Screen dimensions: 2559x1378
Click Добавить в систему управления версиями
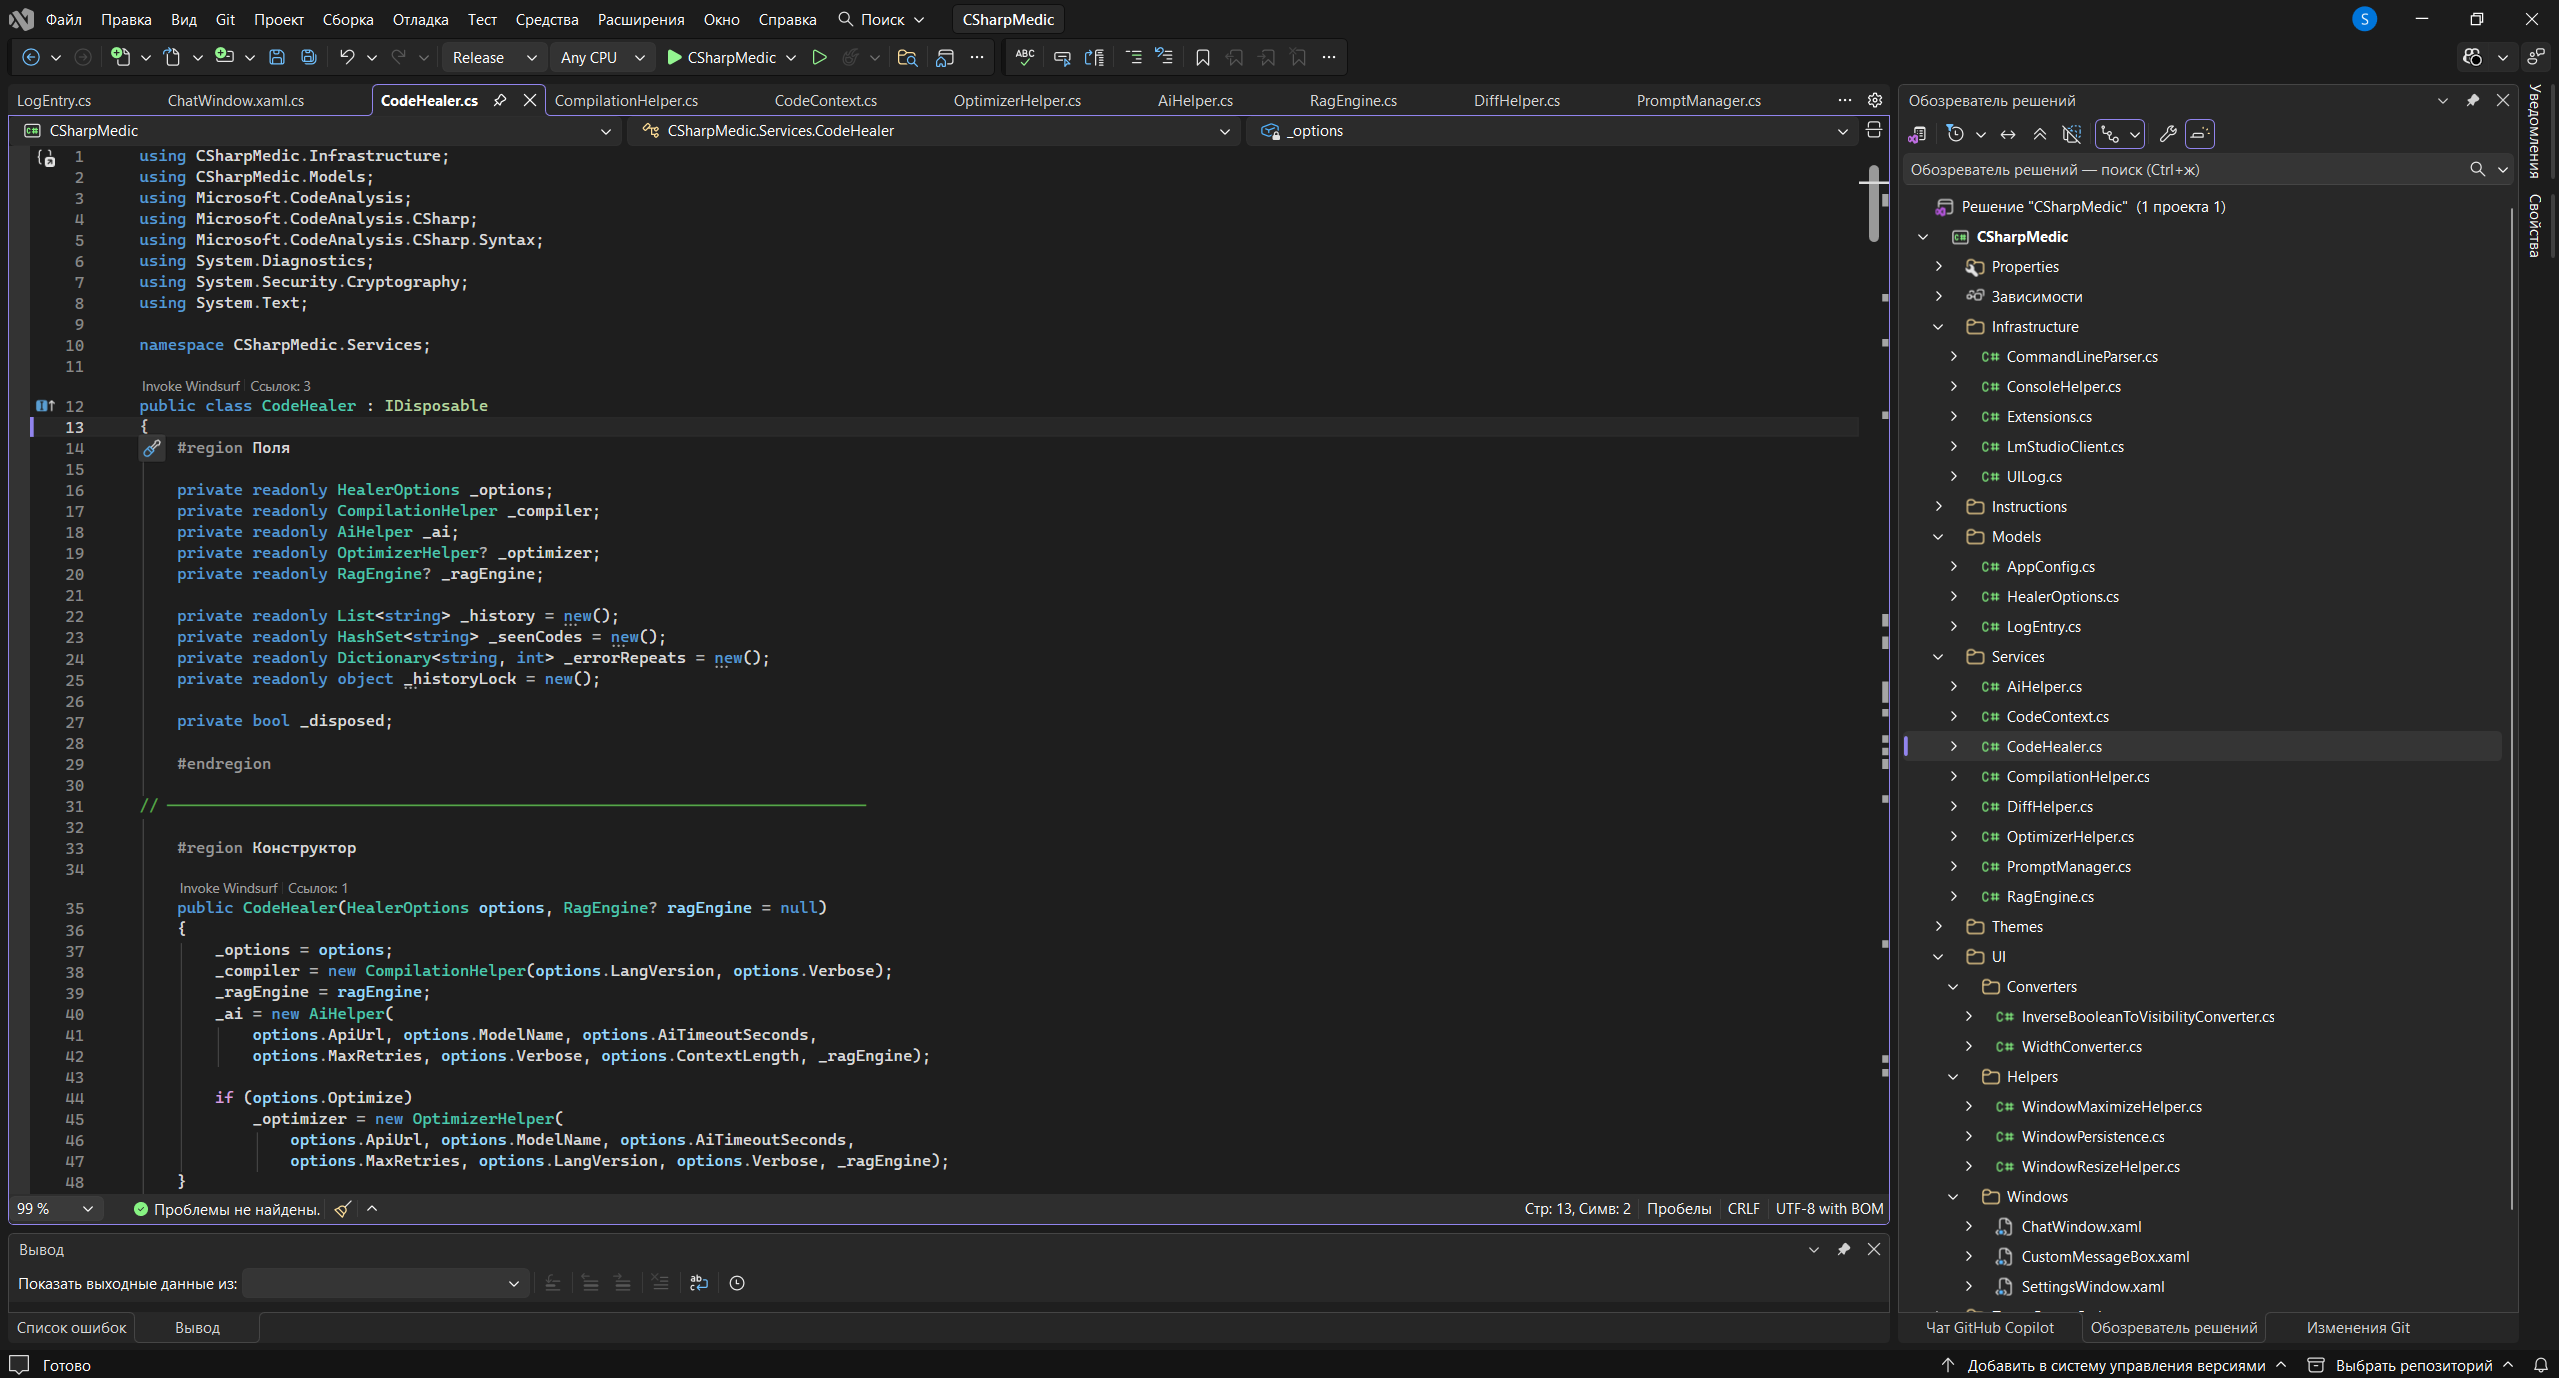[2115, 1365]
